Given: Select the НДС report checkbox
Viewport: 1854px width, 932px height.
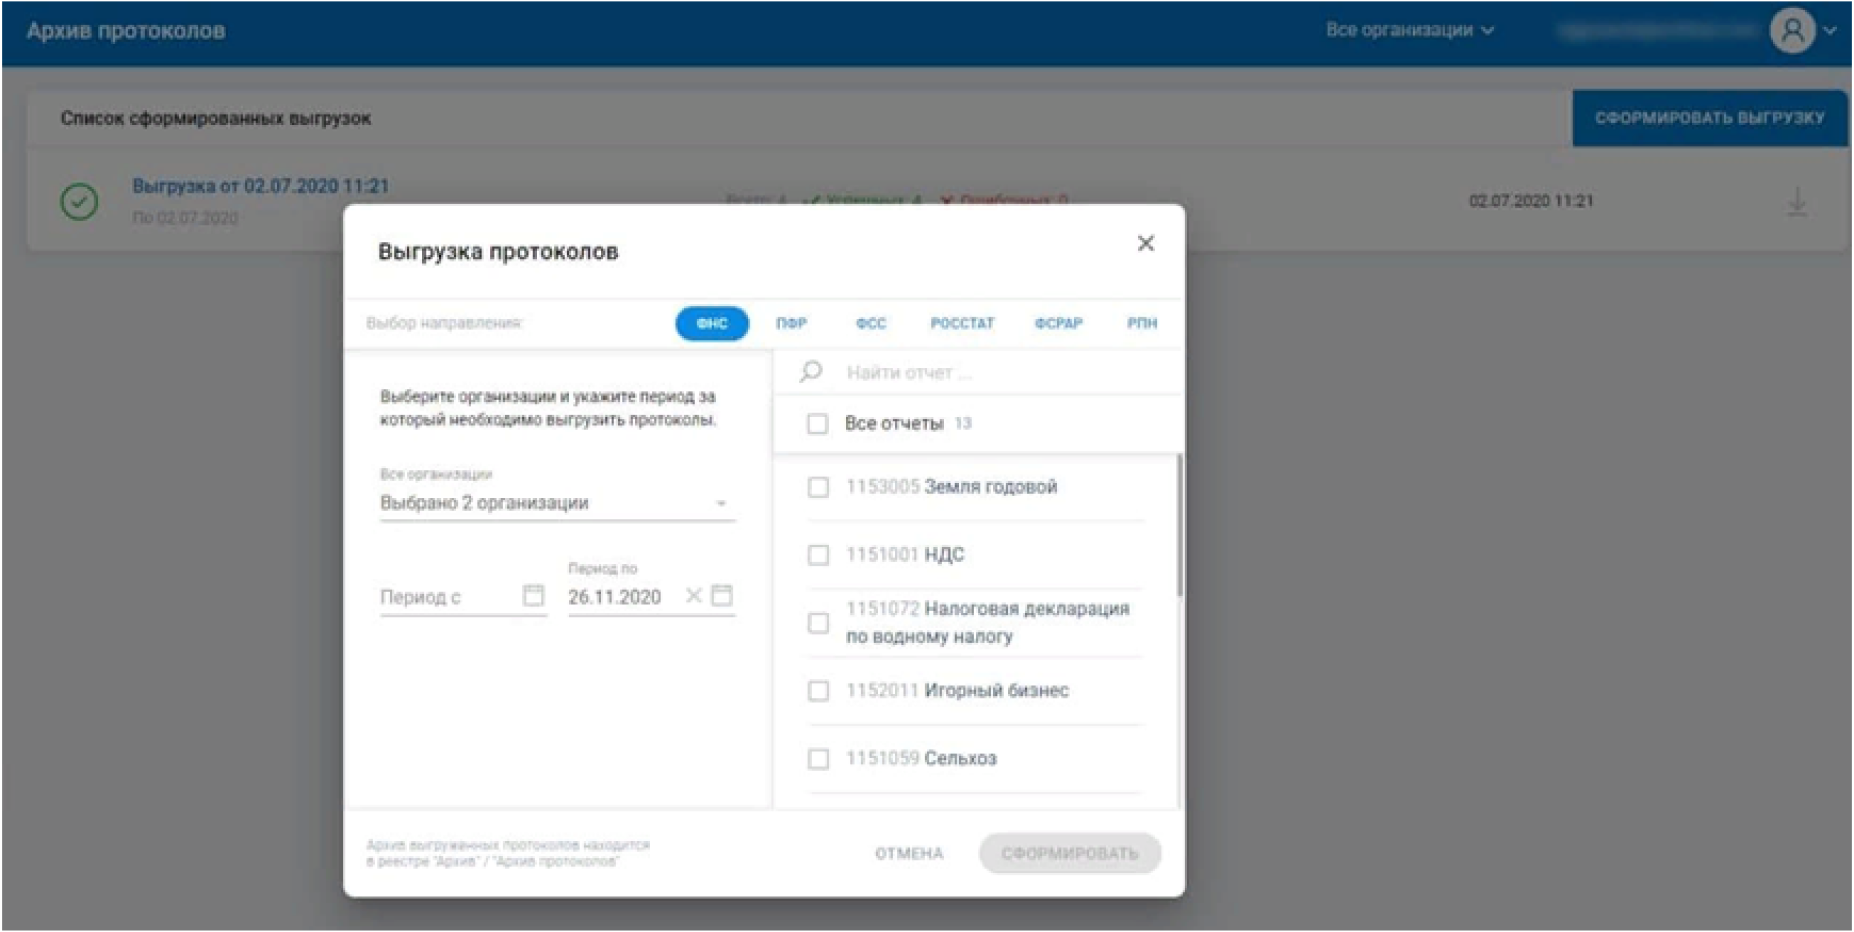Looking at the screenshot, I should click(818, 555).
